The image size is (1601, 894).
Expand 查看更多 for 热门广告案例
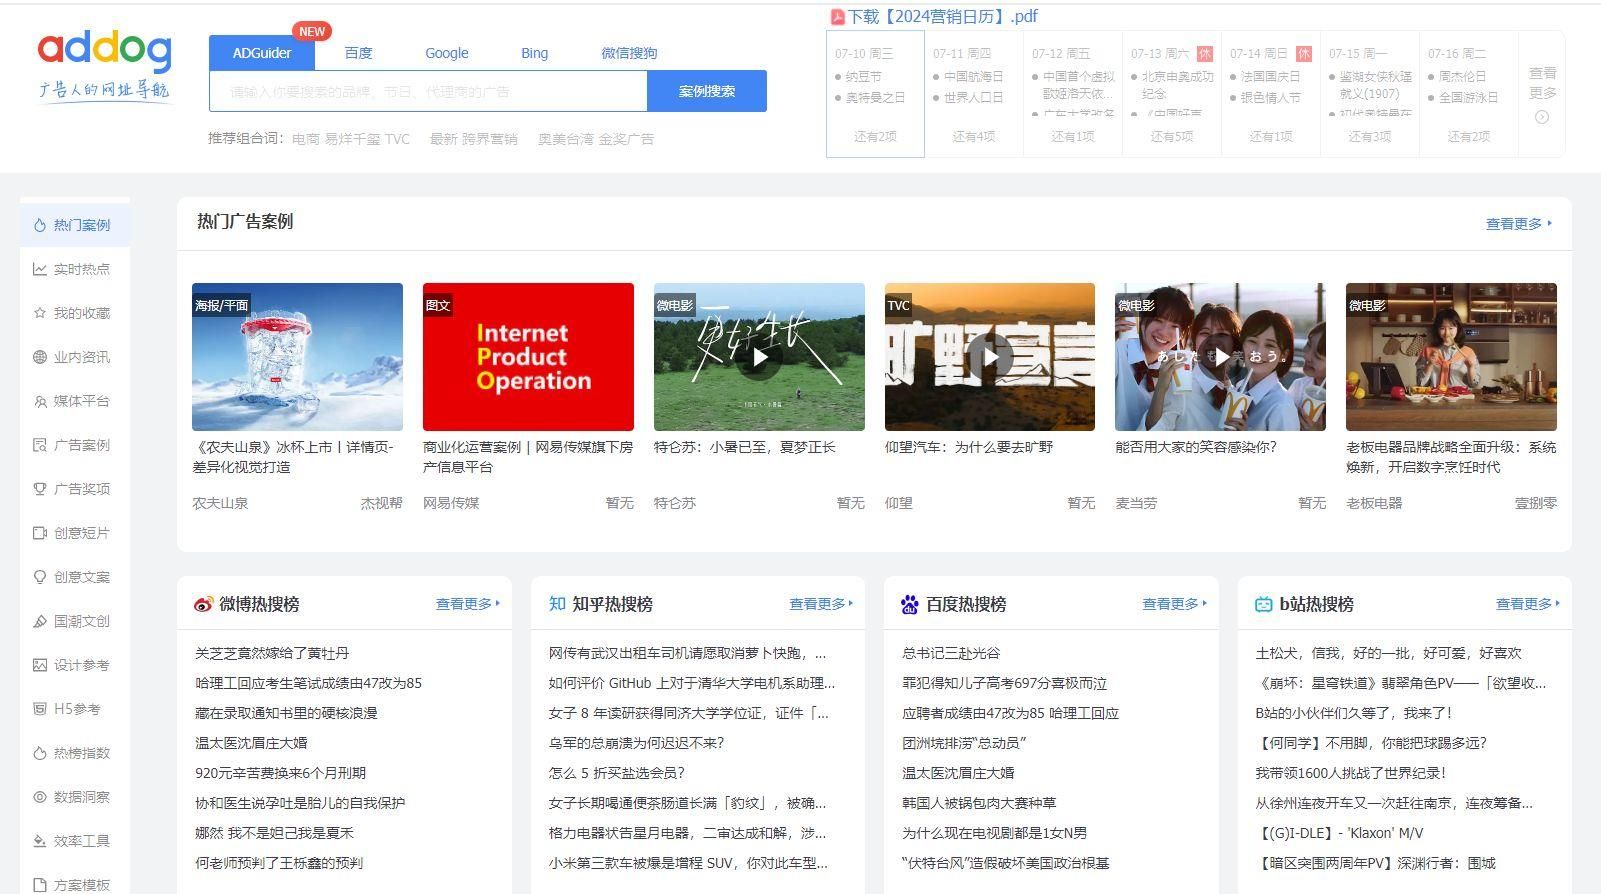(x=1519, y=224)
